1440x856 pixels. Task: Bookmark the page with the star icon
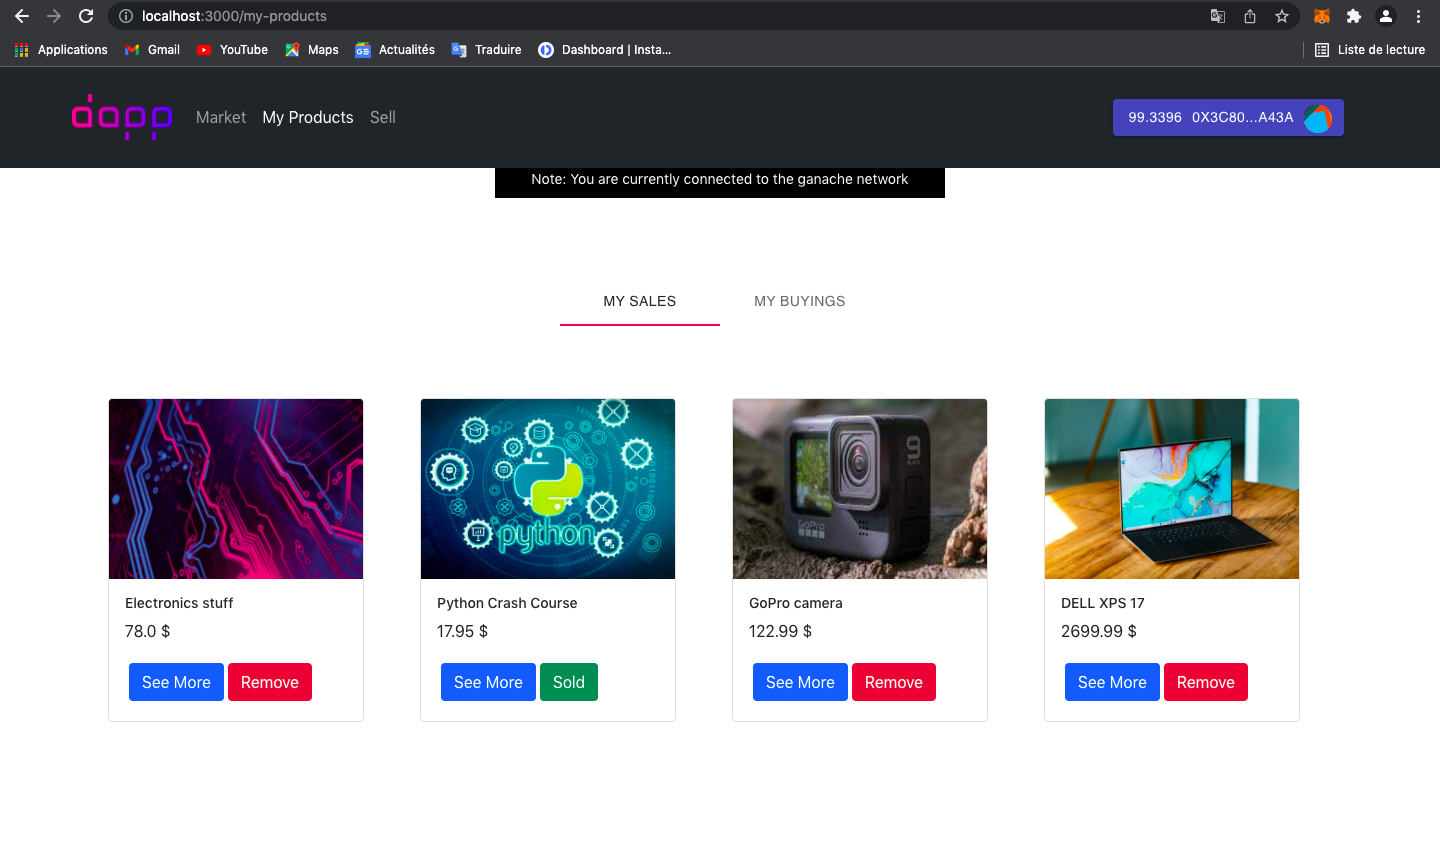[x=1282, y=16]
